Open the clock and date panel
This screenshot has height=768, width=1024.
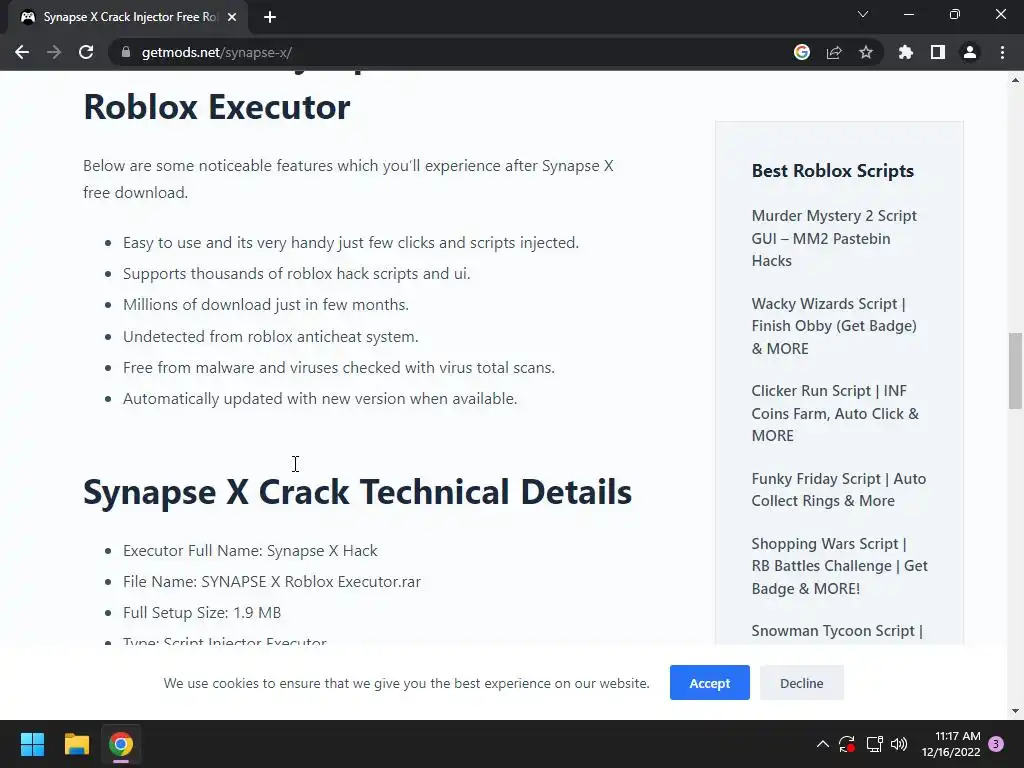coord(951,744)
